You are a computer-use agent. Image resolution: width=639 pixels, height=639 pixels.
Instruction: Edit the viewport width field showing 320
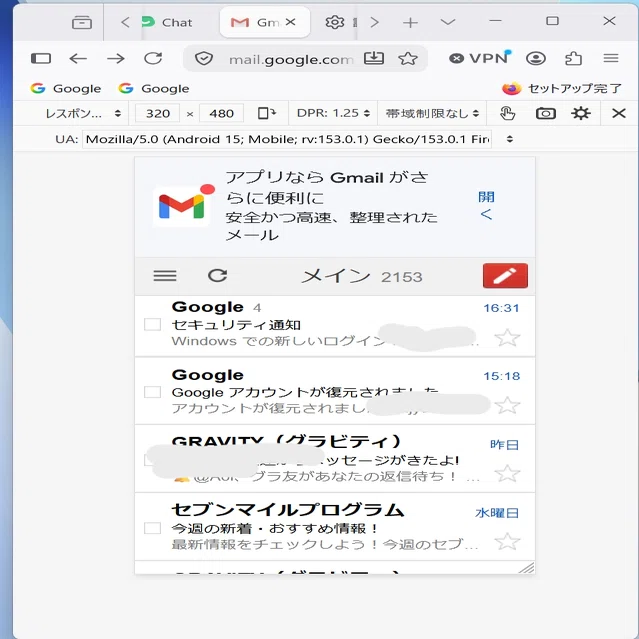pos(158,113)
